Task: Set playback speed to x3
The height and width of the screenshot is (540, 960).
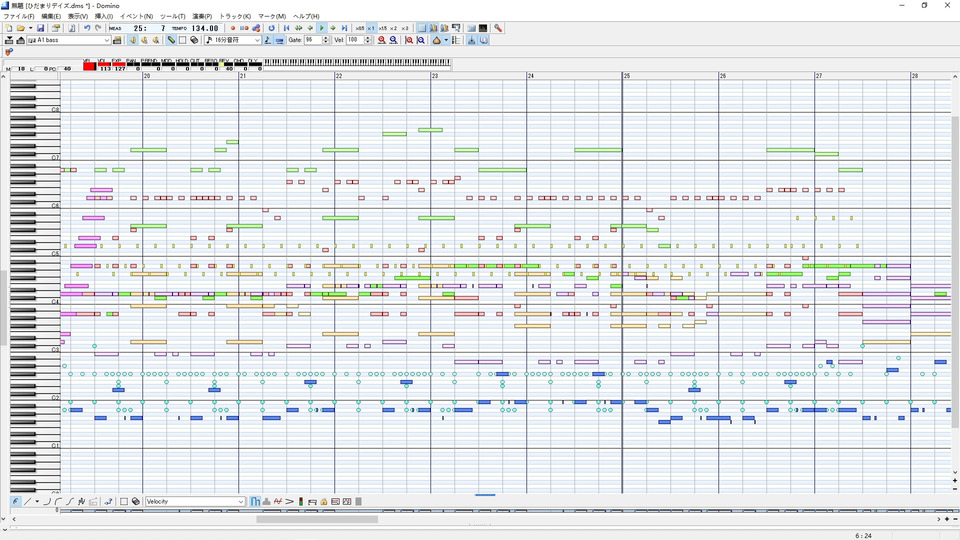Action: [x=404, y=28]
